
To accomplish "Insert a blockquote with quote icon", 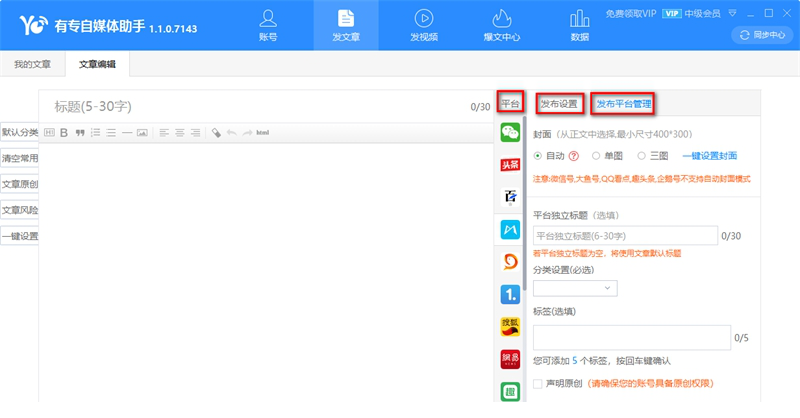I will click(80, 133).
